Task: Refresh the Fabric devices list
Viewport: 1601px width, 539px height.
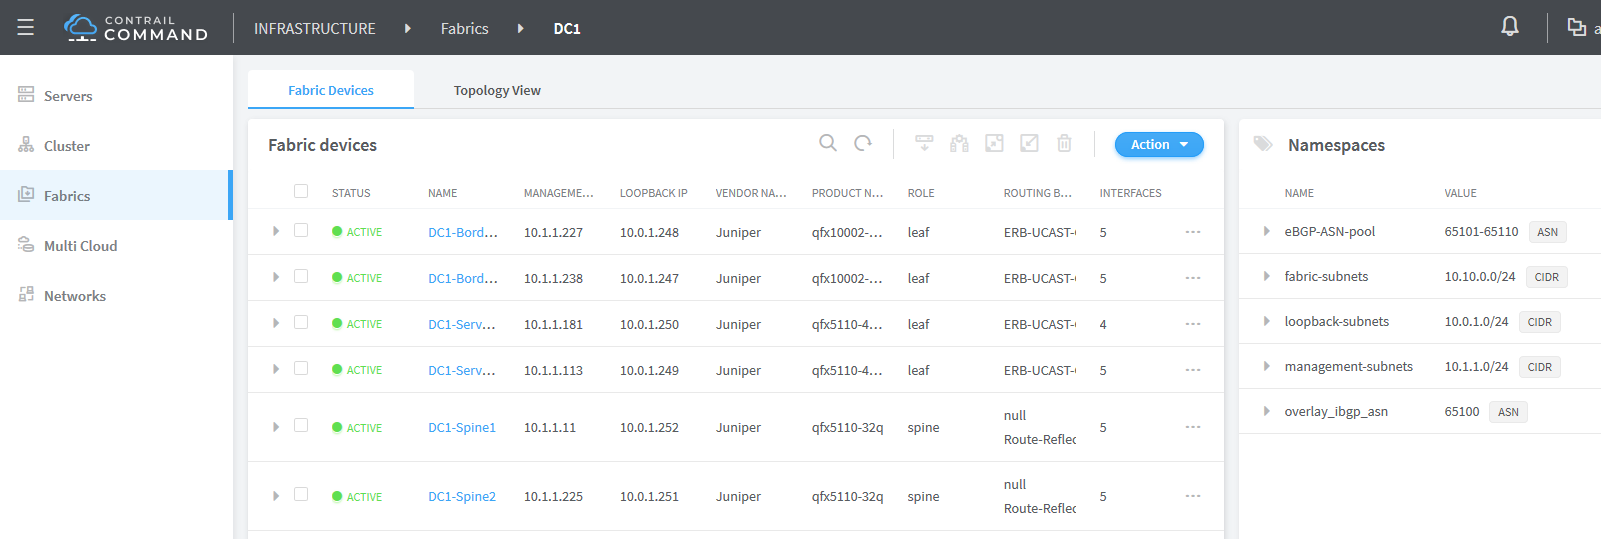Action: point(863,143)
